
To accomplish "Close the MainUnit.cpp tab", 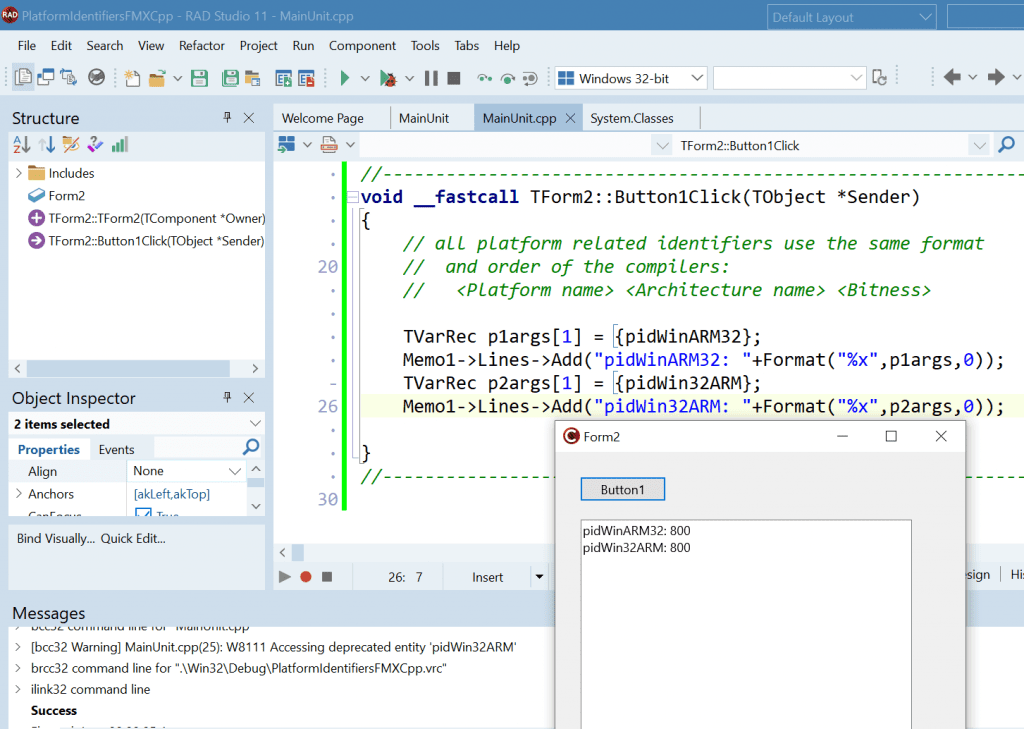I will point(570,118).
